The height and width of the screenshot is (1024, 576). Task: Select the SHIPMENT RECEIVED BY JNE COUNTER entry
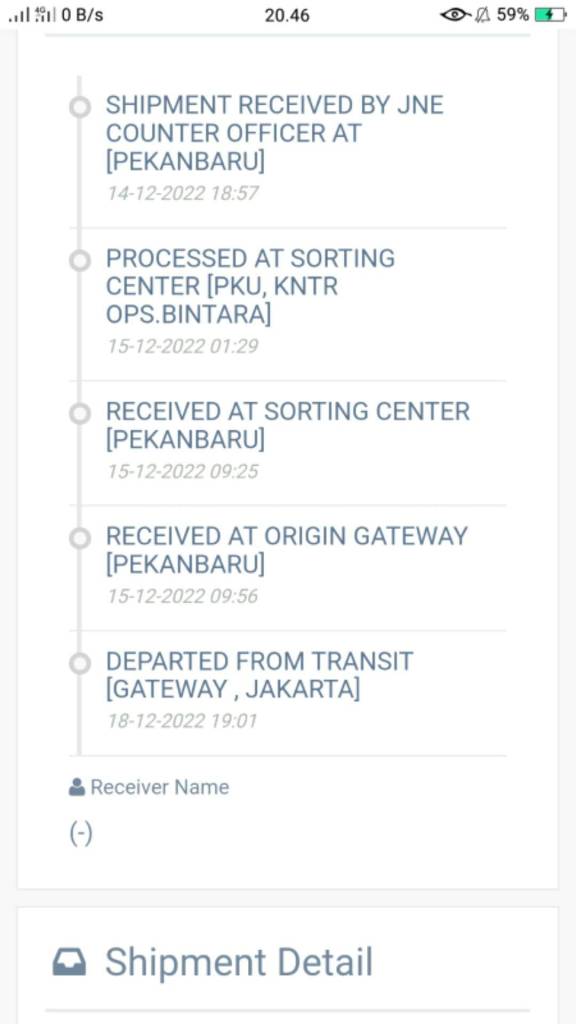point(275,133)
